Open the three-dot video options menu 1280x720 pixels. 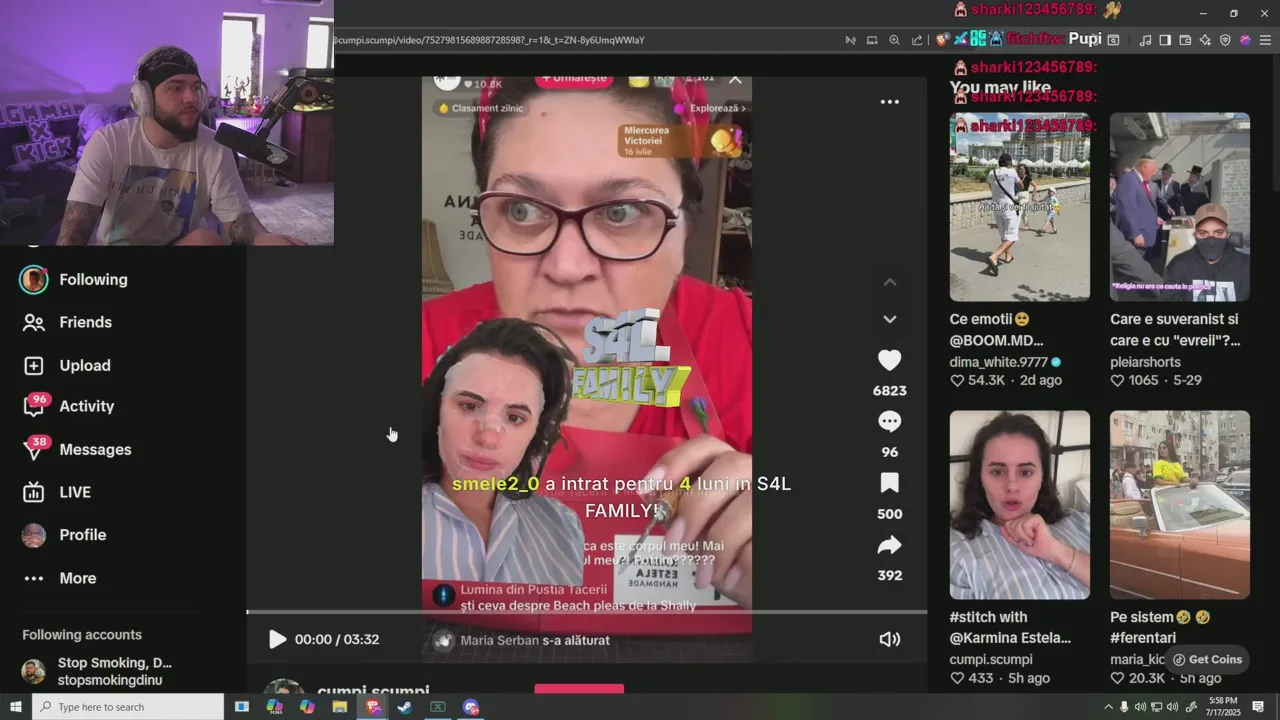pos(889,102)
